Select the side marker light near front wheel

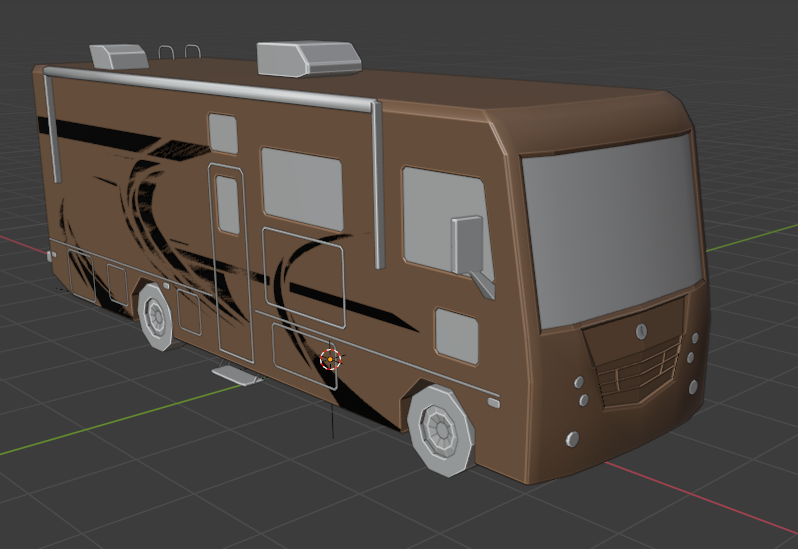pyautogui.click(x=494, y=402)
